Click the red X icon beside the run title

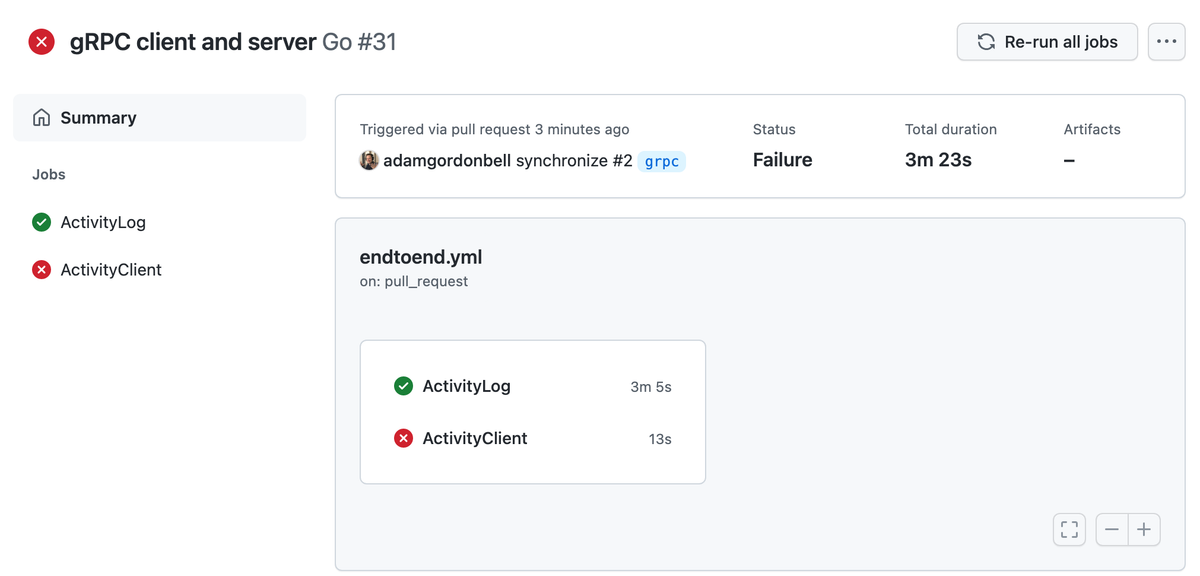(x=40, y=41)
